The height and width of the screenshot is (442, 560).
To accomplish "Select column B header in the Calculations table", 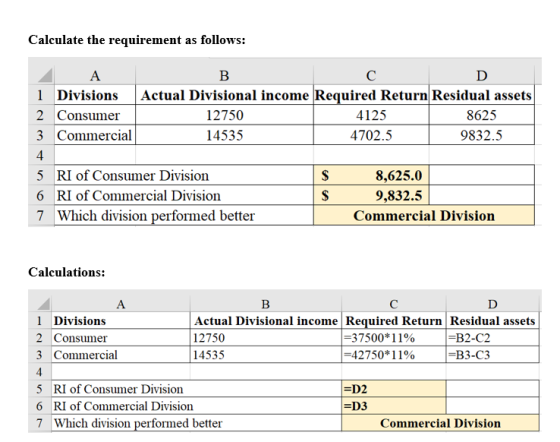I will (265, 304).
